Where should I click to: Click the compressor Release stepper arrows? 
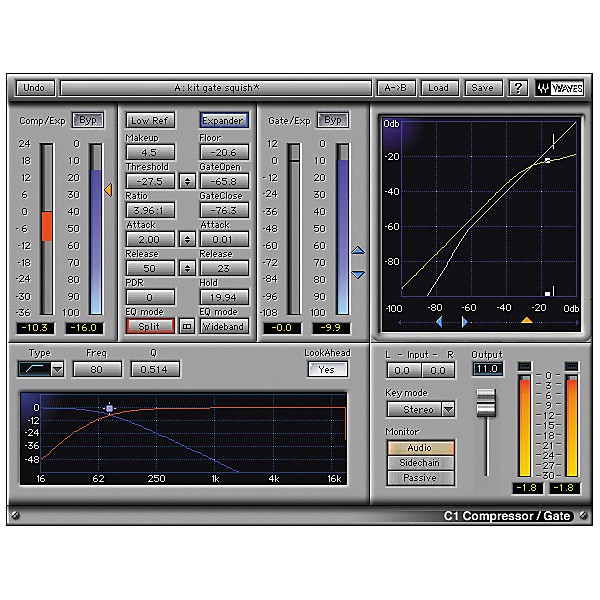tap(187, 268)
